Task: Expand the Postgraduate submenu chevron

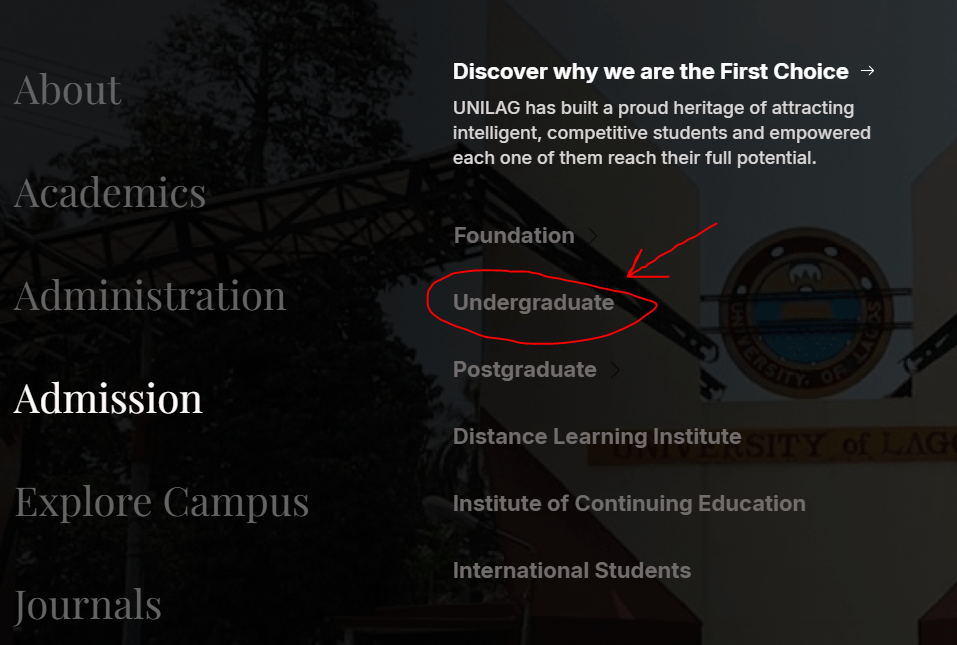Action: point(615,371)
